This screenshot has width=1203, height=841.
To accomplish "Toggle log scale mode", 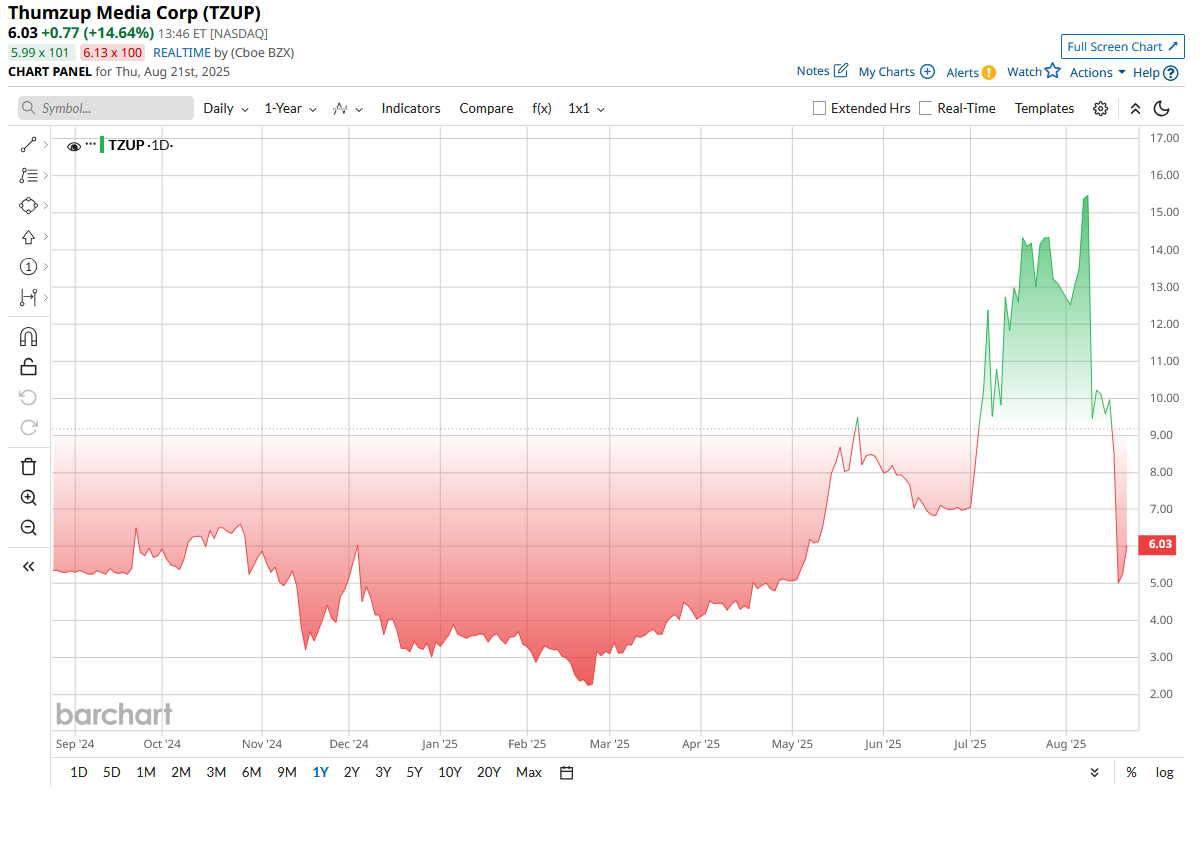I will [1165, 772].
